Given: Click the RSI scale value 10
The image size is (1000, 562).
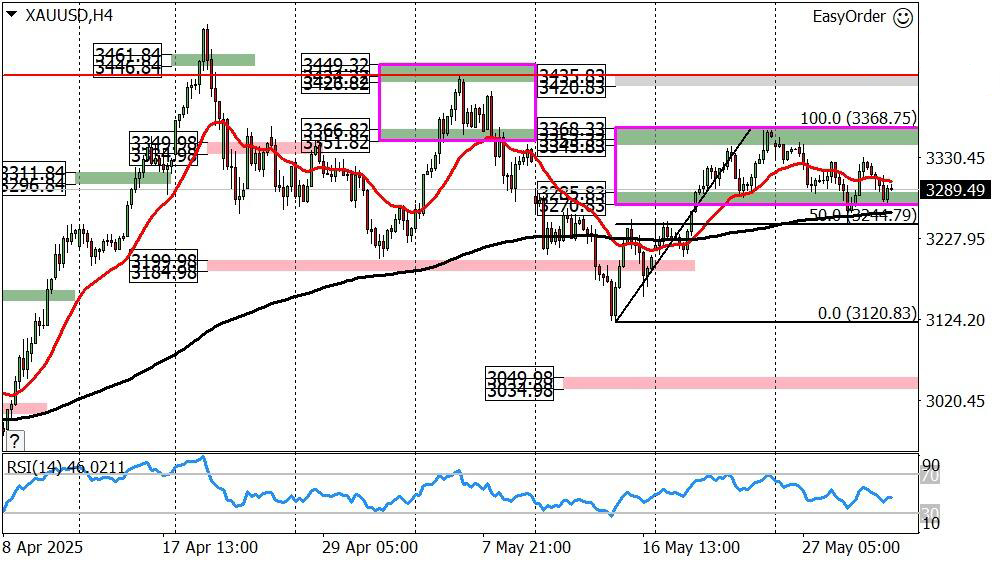Looking at the screenshot, I should tap(931, 524).
